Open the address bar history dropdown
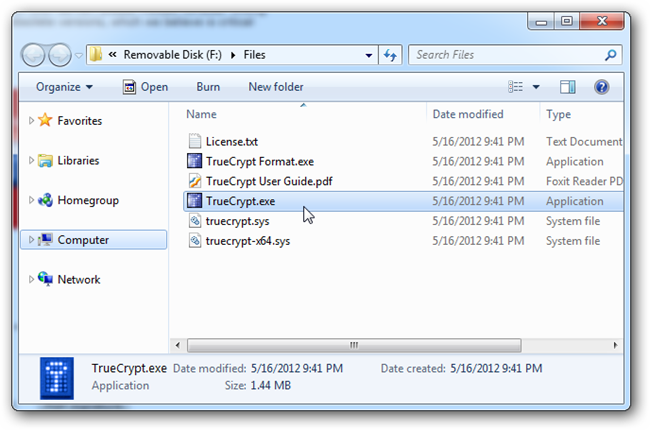 (x=369, y=55)
